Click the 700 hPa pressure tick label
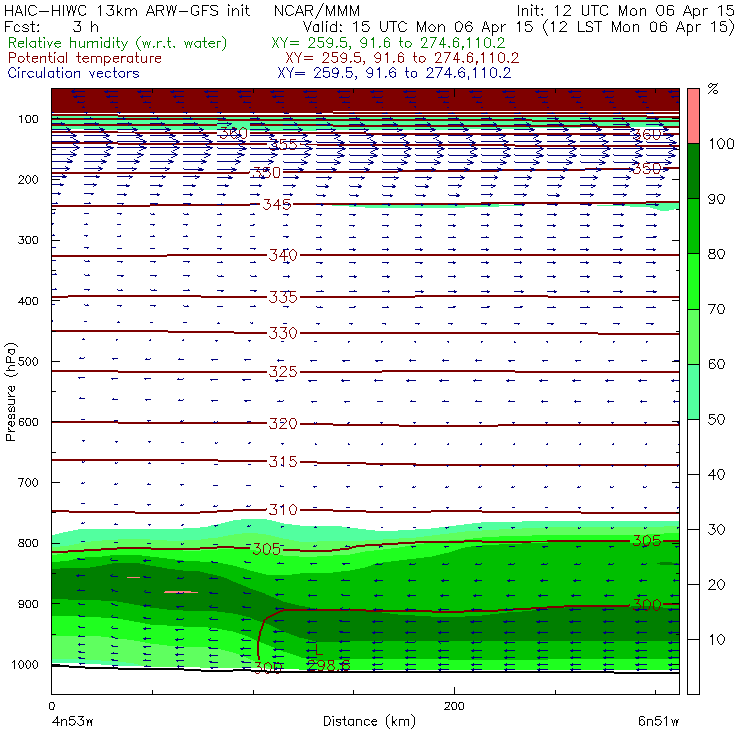740x740 pixels. [28, 482]
